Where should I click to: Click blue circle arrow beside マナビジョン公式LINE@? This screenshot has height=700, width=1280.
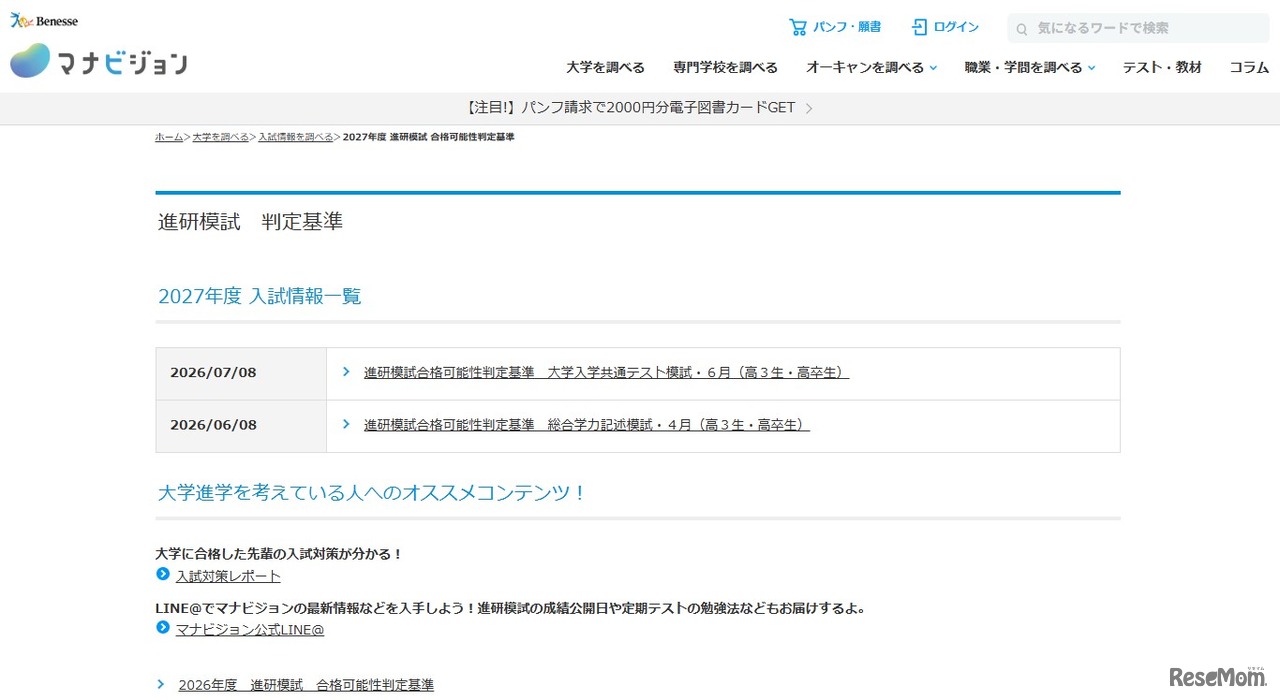click(x=163, y=628)
